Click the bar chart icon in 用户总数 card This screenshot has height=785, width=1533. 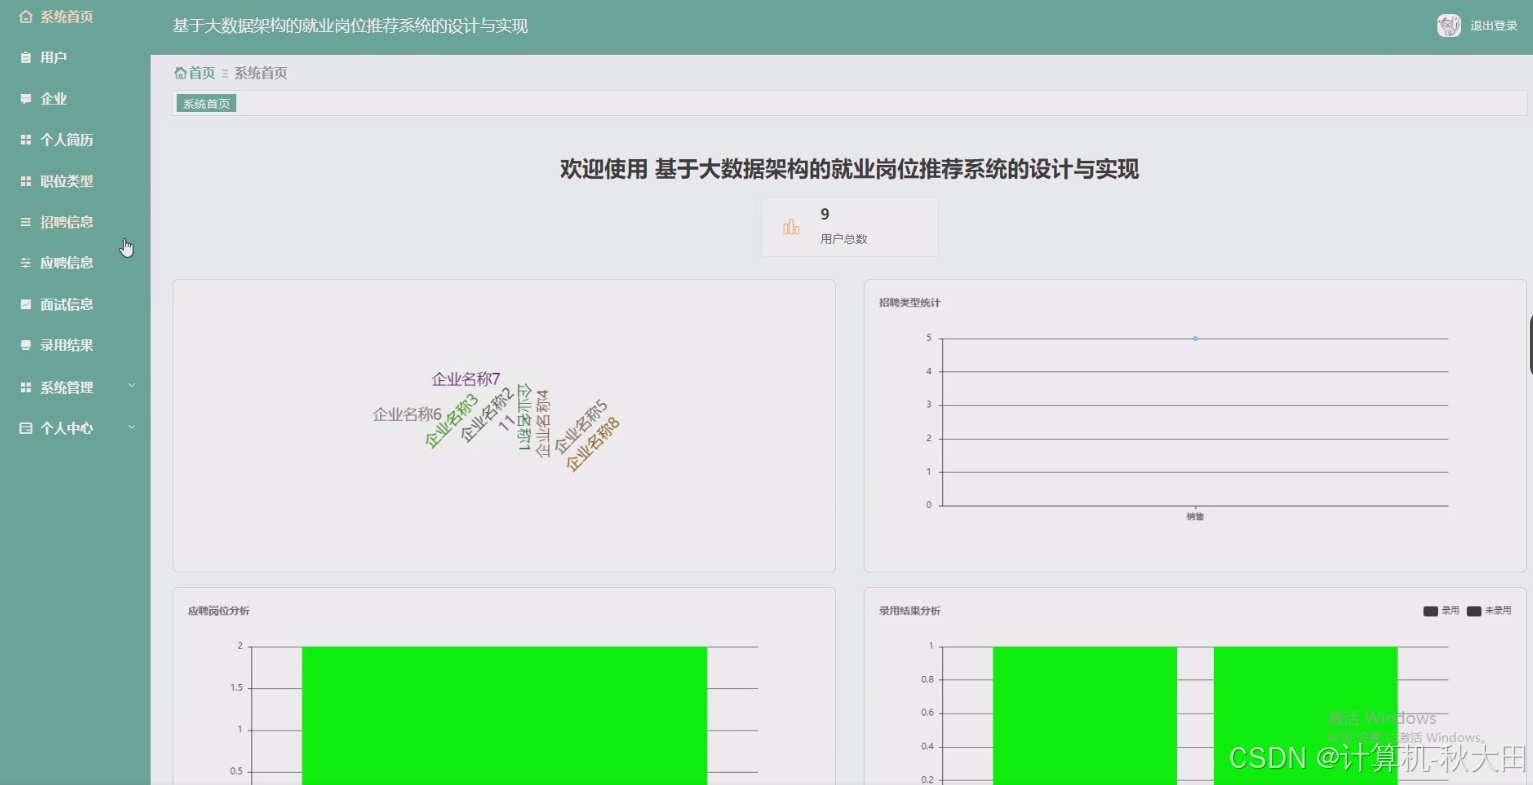pos(791,227)
